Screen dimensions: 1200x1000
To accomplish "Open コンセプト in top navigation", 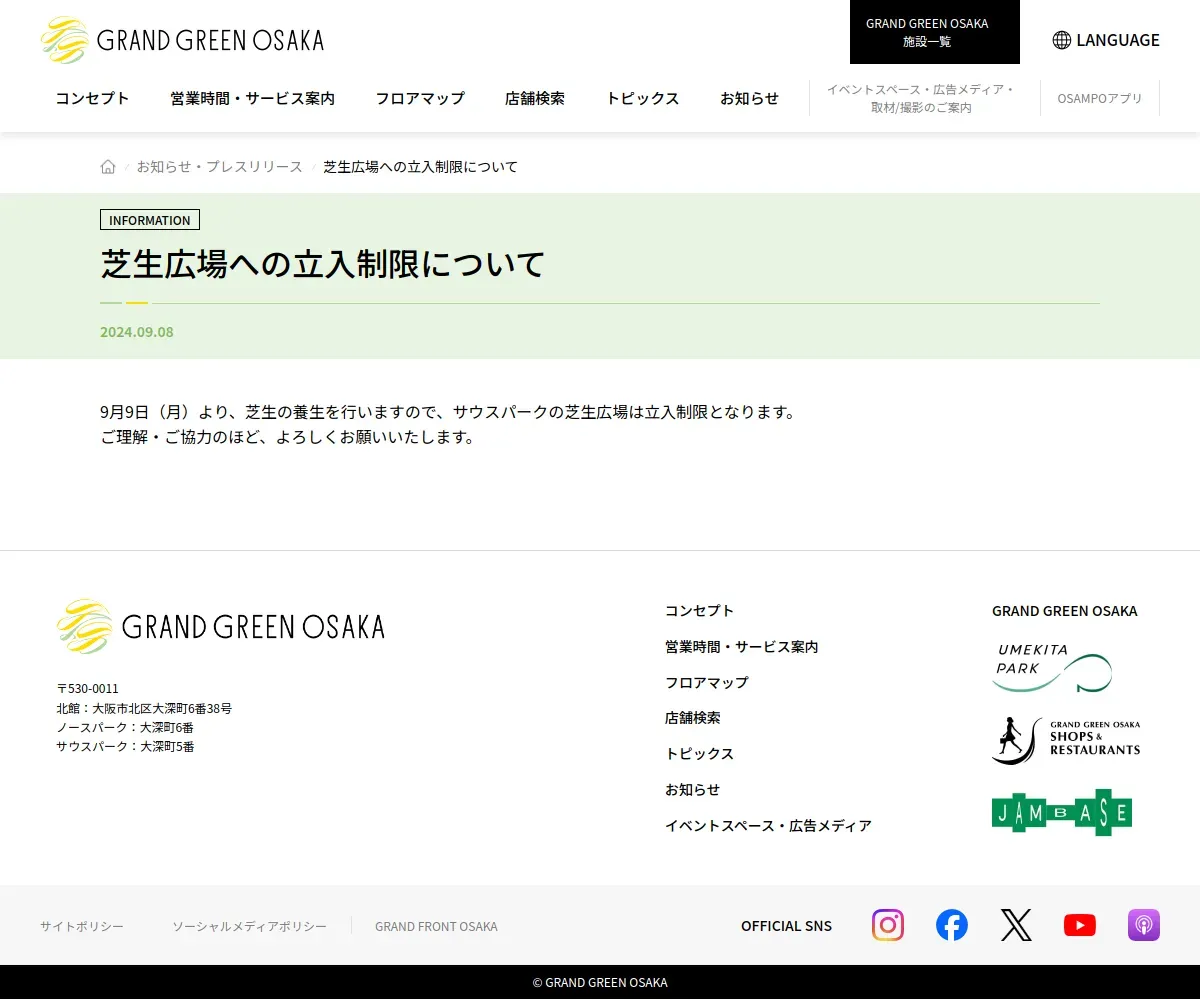I will pos(92,98).
